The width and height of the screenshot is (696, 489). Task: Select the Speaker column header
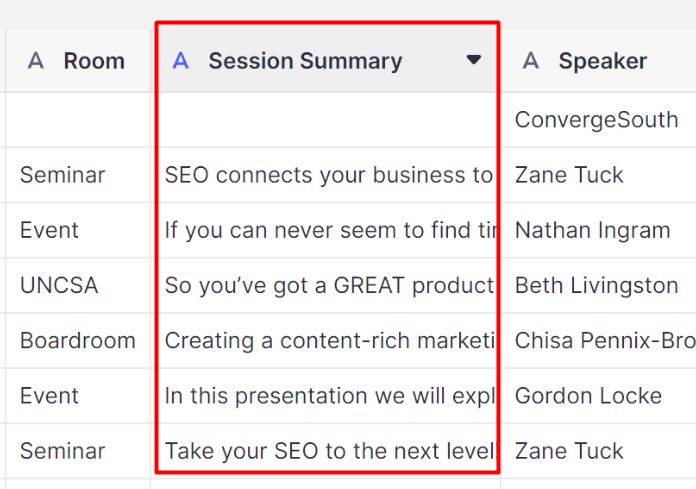pos(598,60)
